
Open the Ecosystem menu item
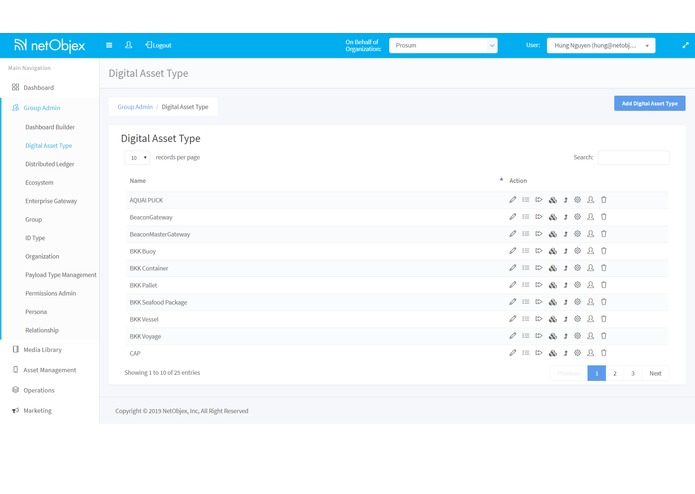pyautogui.click(x=39, y=183)
